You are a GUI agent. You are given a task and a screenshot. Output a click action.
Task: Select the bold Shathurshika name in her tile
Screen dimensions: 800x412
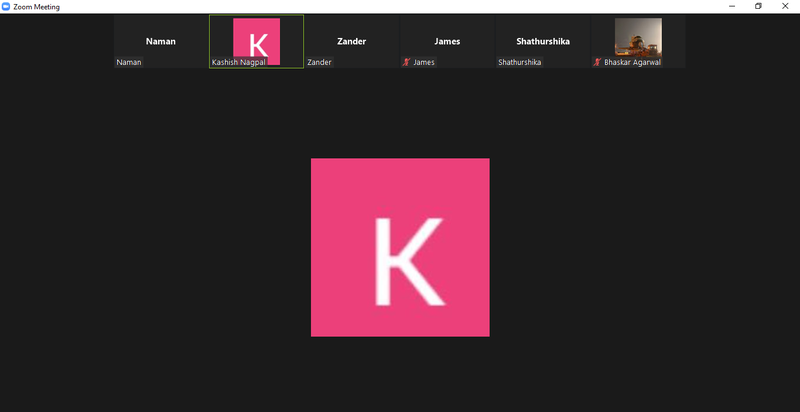tap(542, 42)
